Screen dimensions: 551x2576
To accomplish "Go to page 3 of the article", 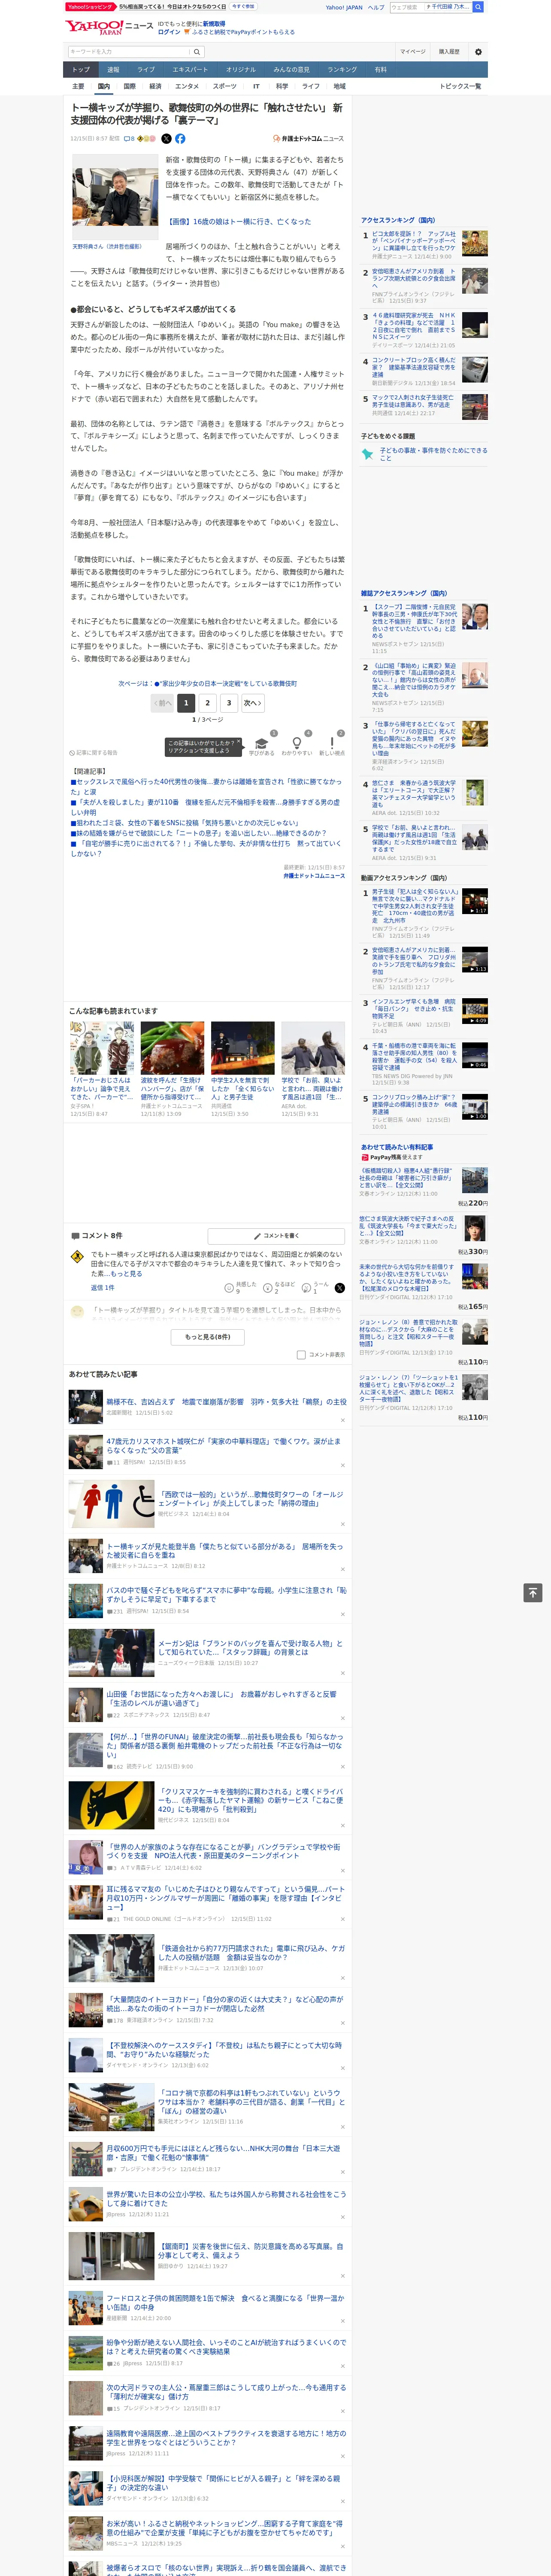I will click(x=229, y=703).
